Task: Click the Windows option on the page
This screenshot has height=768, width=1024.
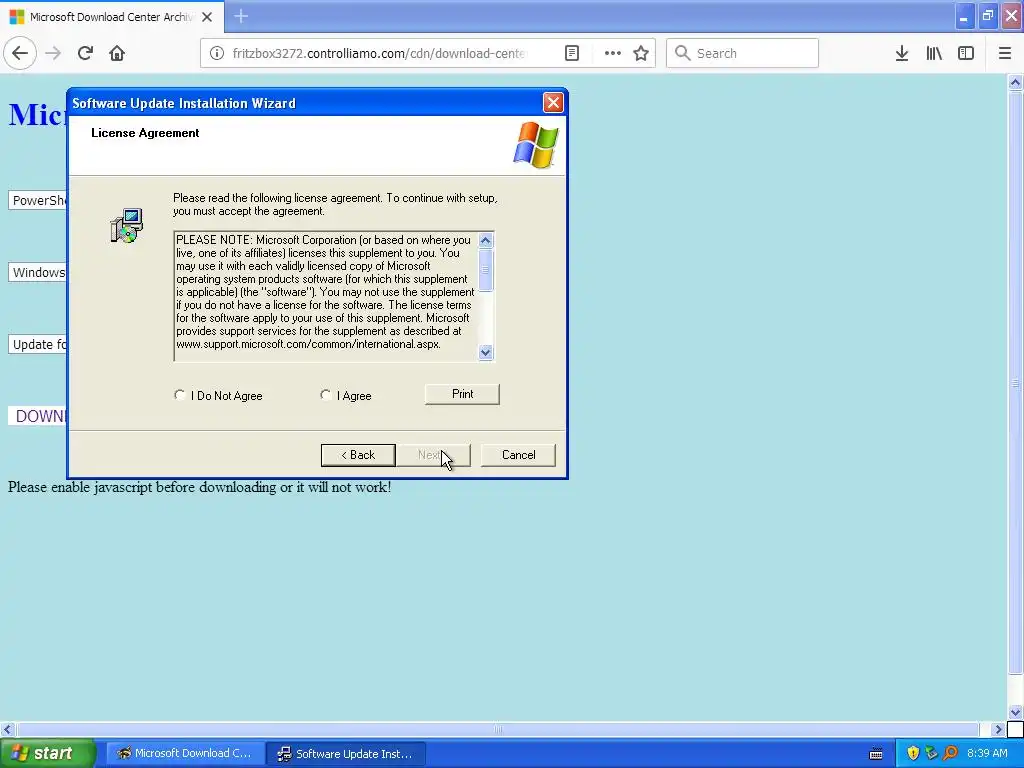Action: pyautogui.click(x=38, y=272)
